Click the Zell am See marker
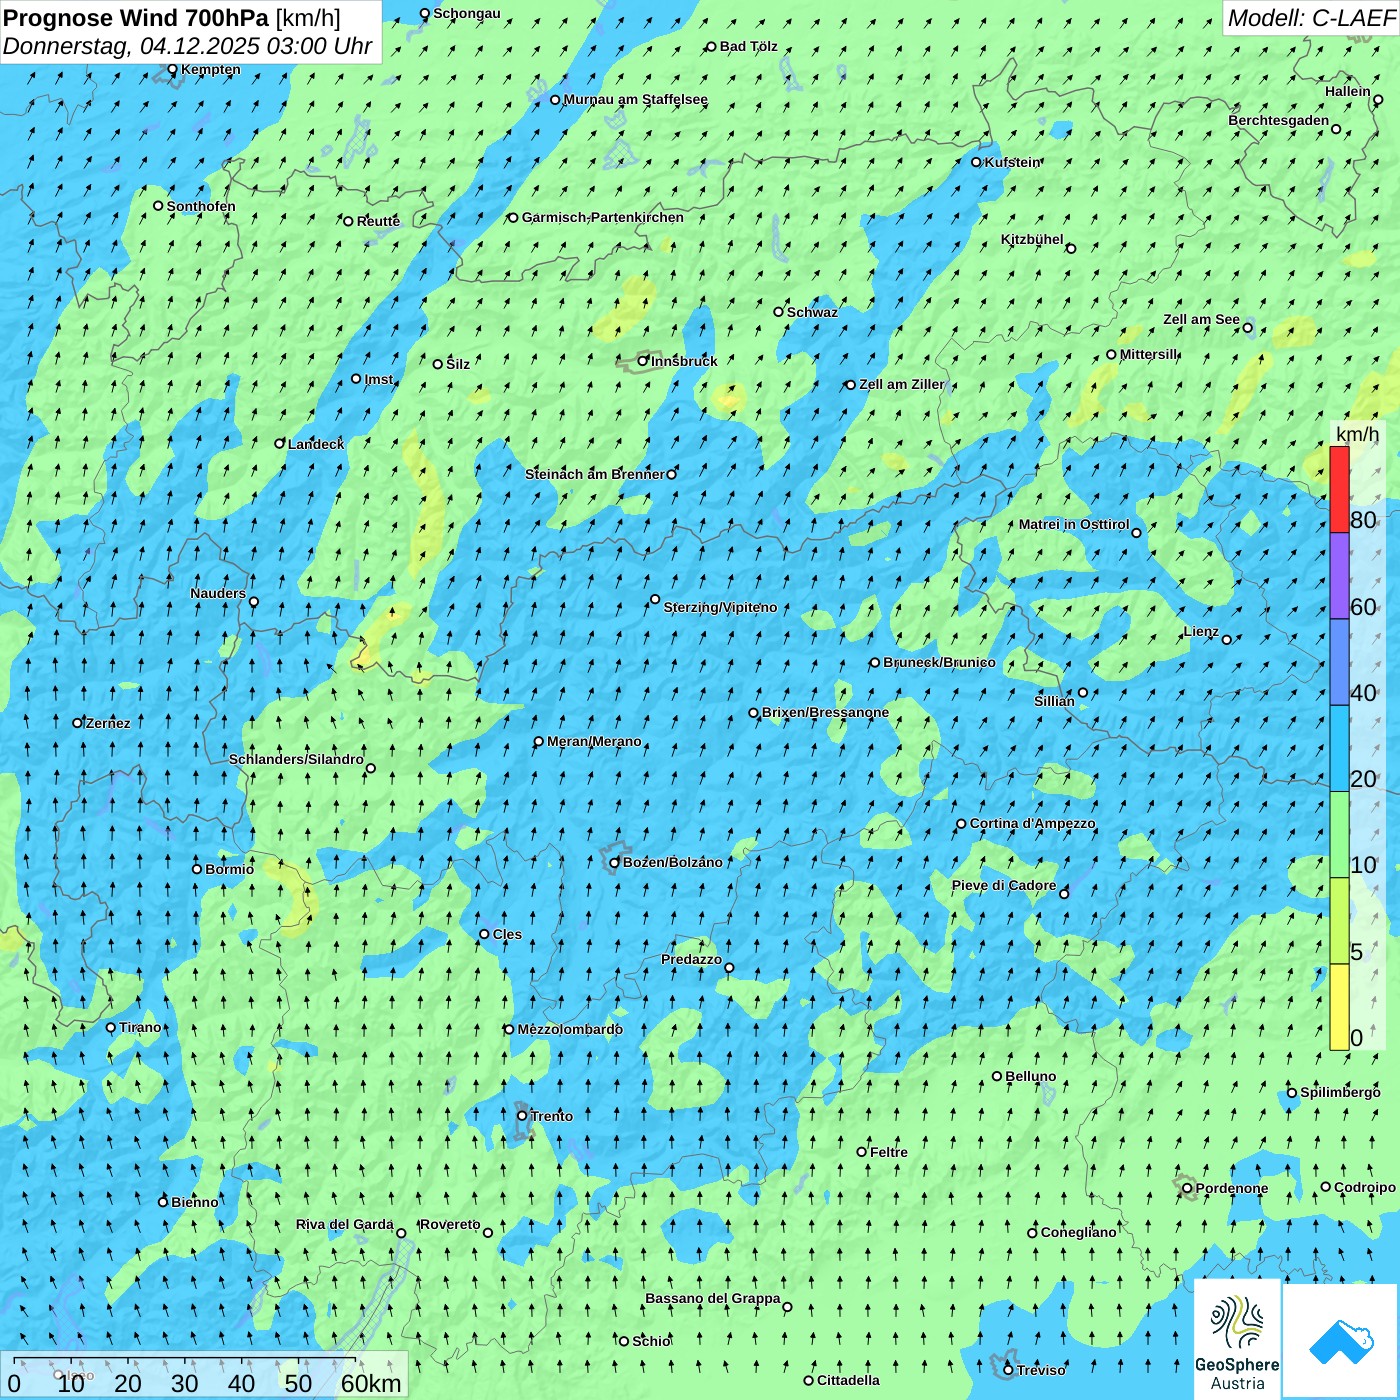 tap(1247, 327)
